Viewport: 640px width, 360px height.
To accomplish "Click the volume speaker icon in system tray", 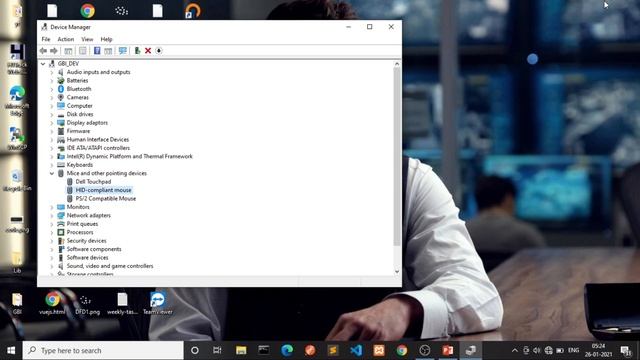I will 537,351.
